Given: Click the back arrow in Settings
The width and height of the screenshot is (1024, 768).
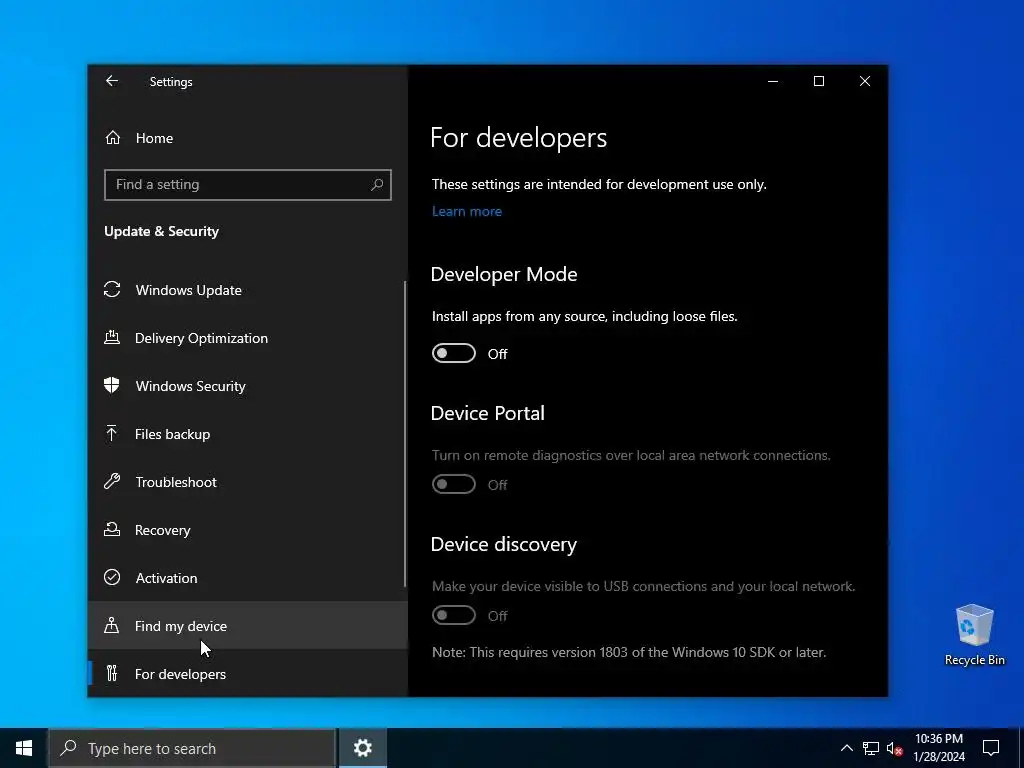Looking at the screenshot, I should click(112, 81).
